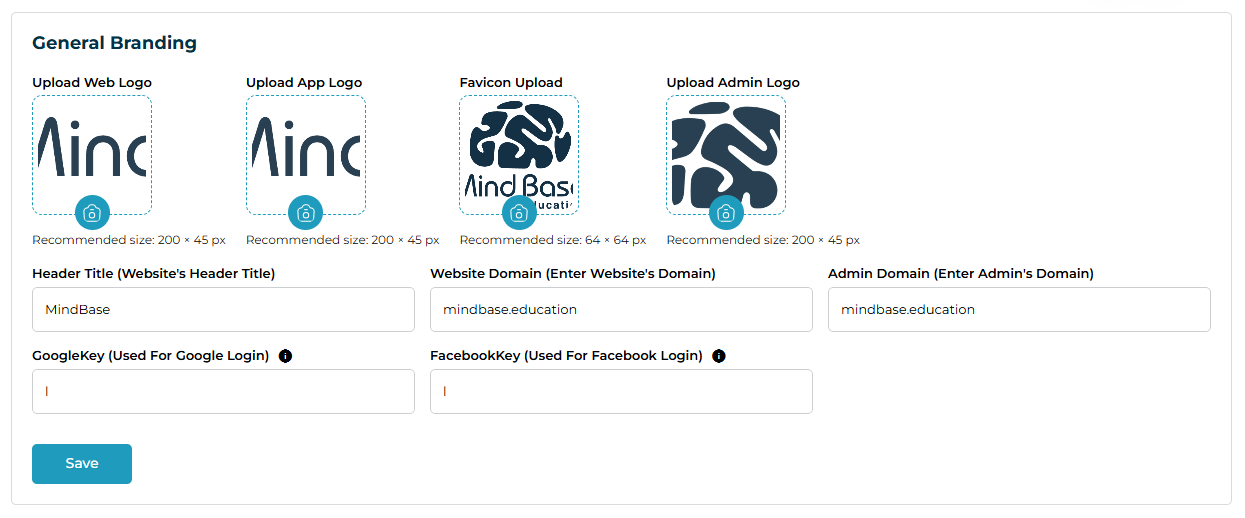Click the Admin Domain field label

(x=960, y=274)
